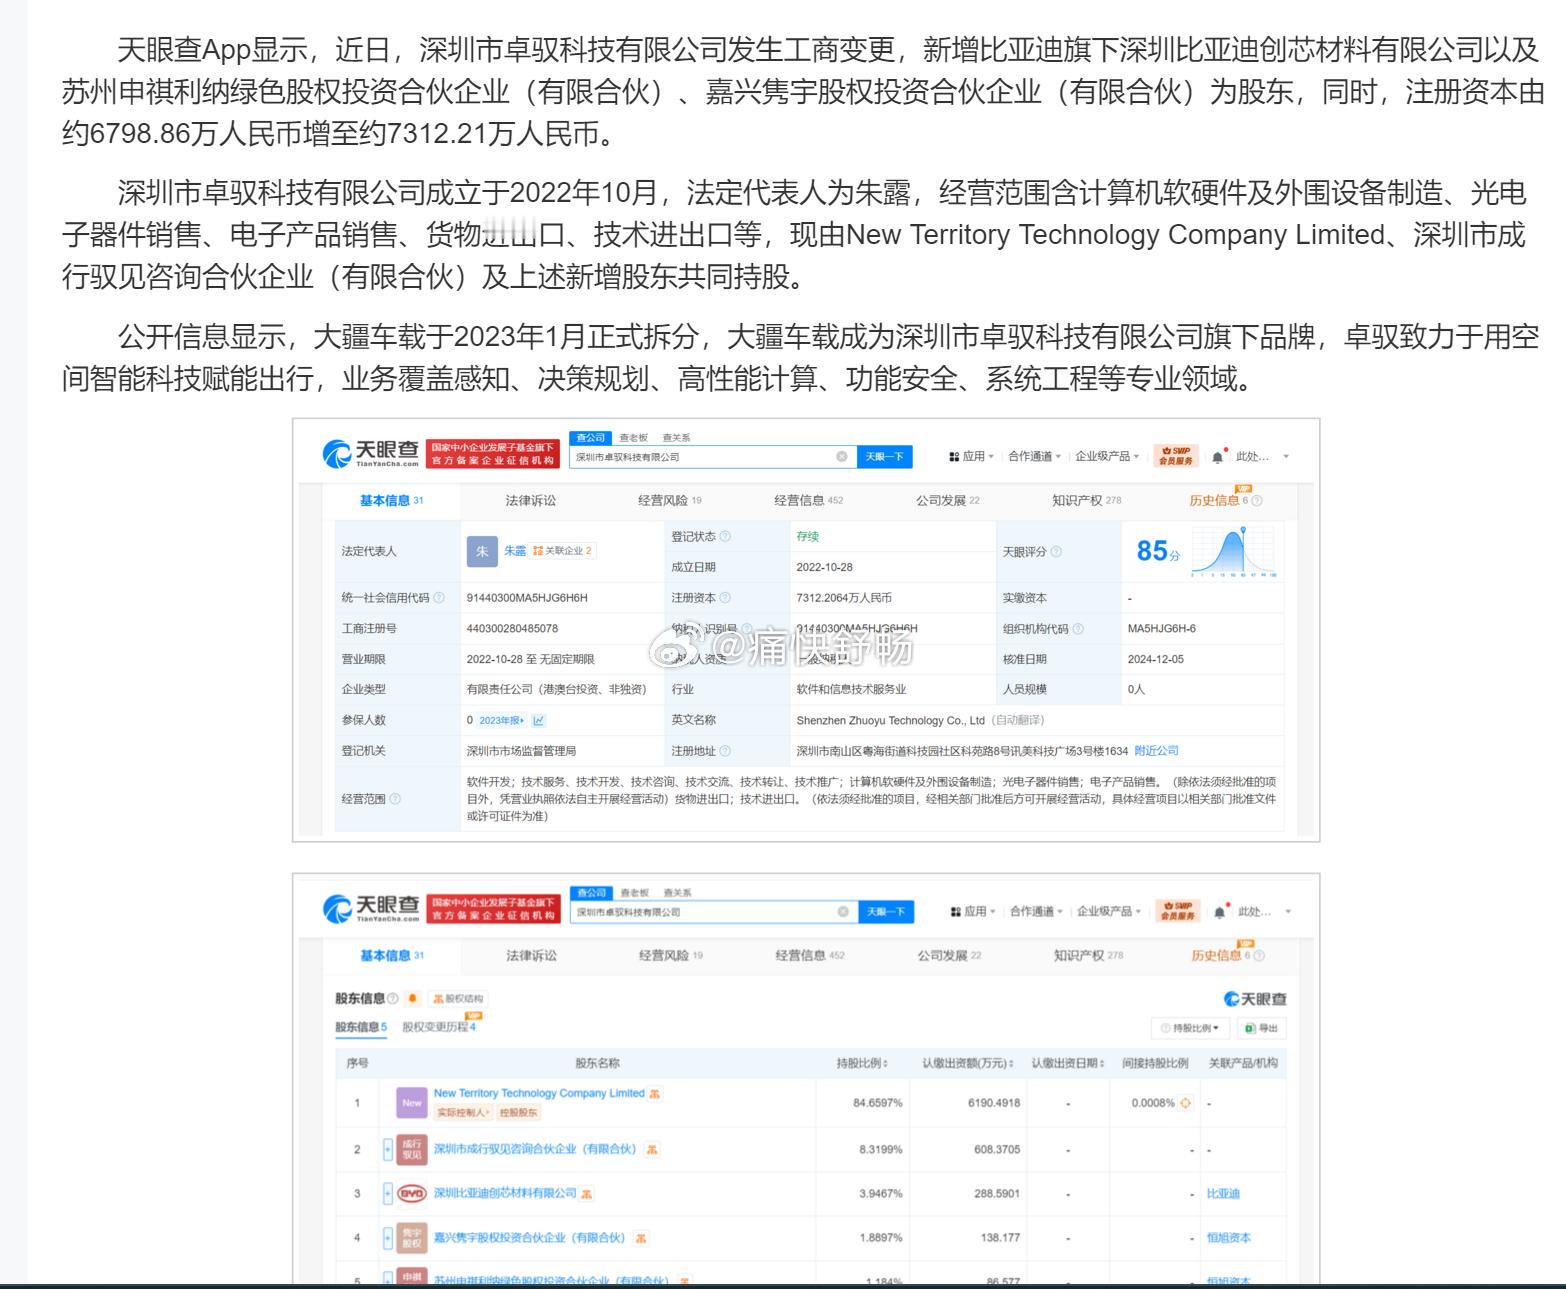
Task: Click help icon beside 注册地址
Action: pos(725,751)
